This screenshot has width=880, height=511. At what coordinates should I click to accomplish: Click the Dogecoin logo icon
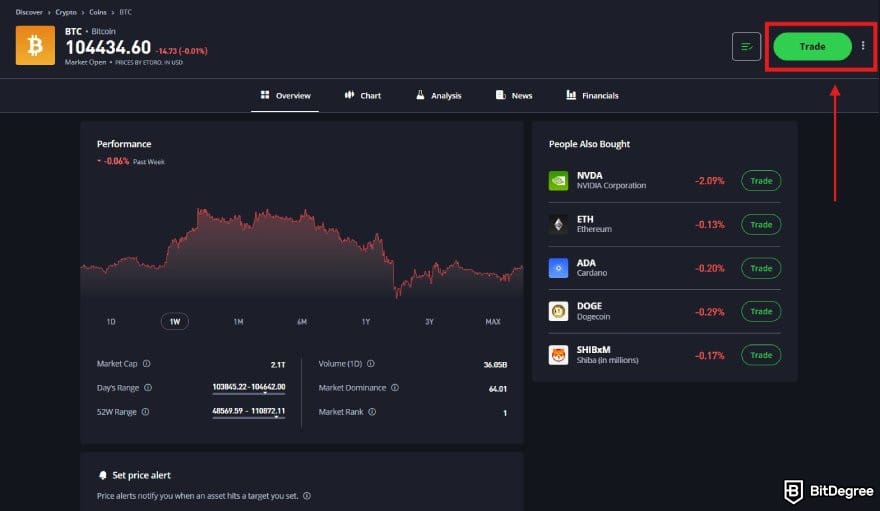(x=558, y=311)
